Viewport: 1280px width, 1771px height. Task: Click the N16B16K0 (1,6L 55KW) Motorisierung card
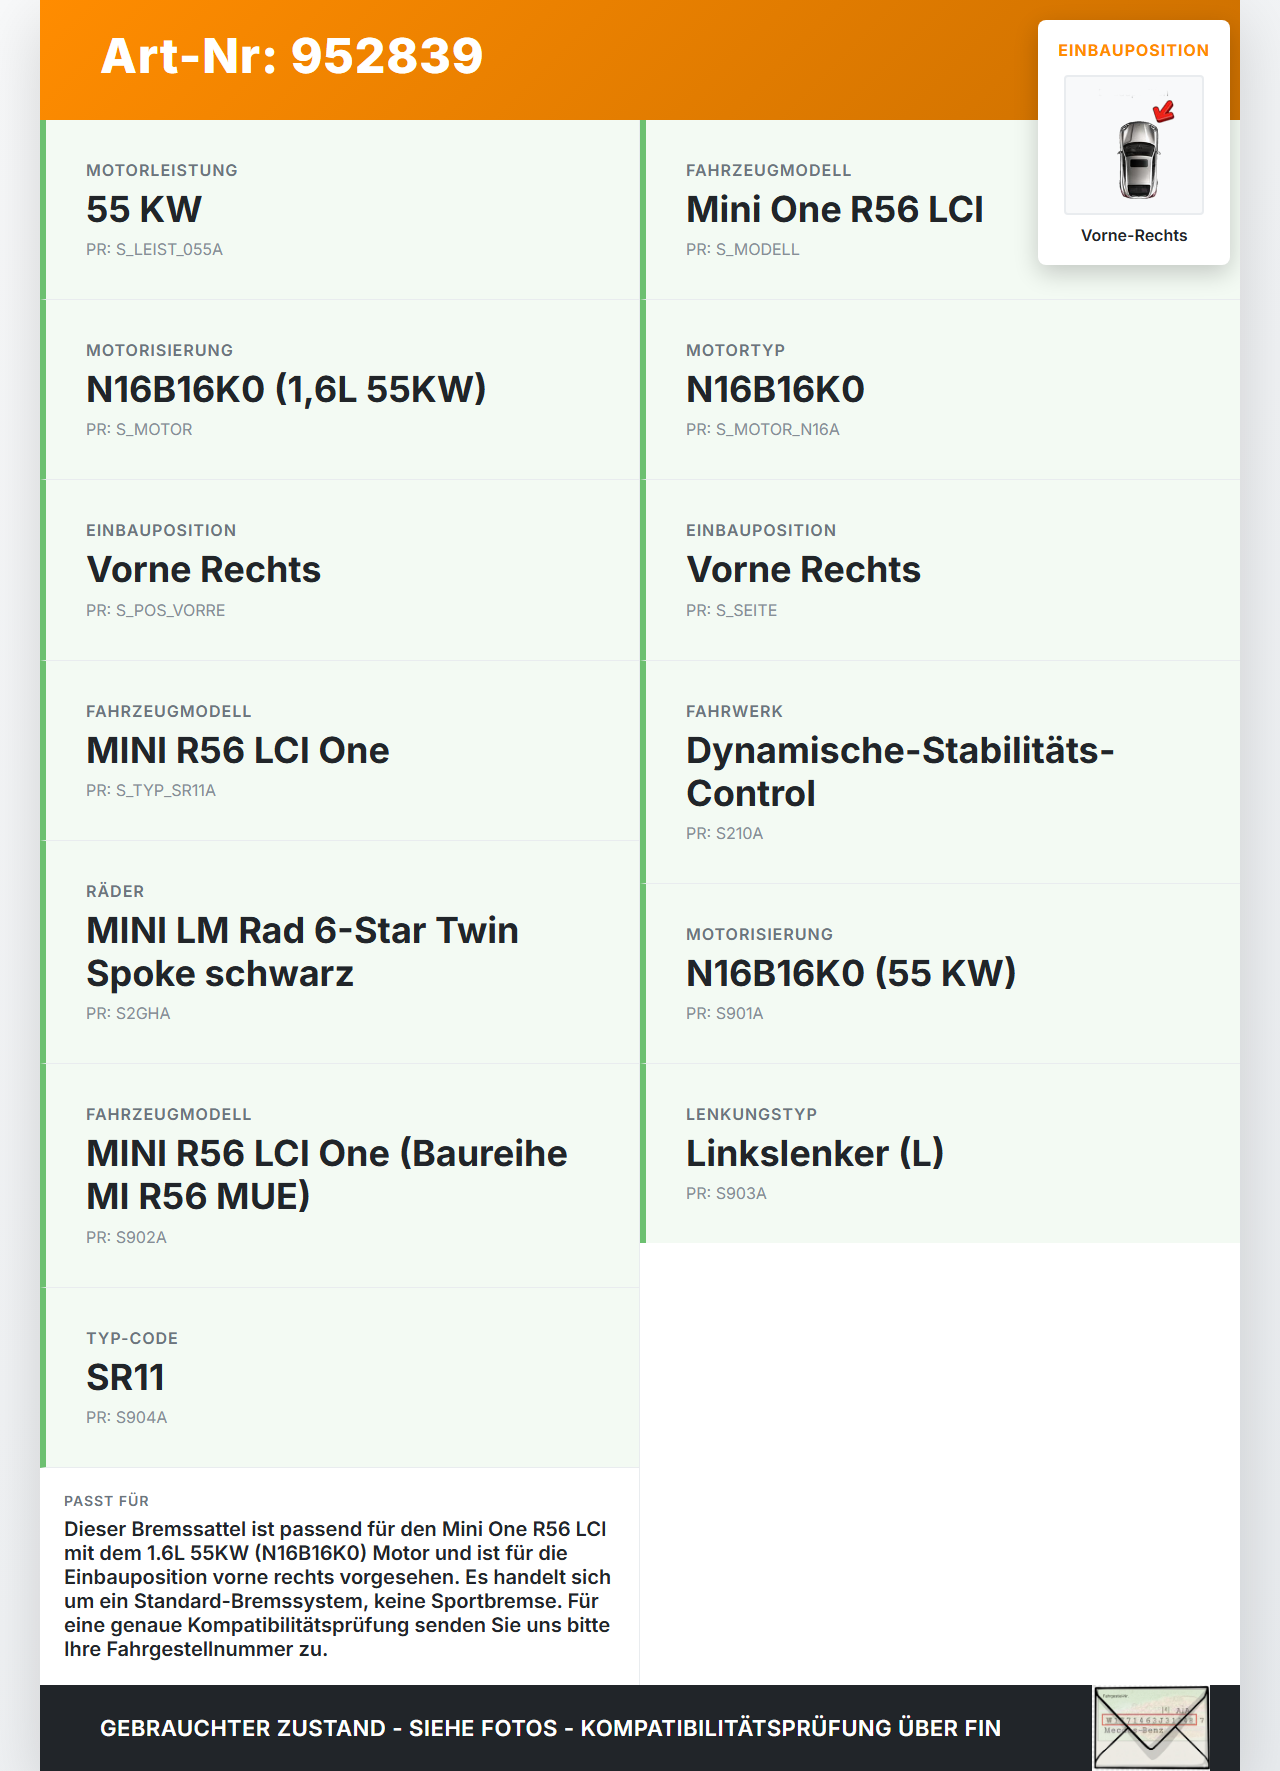point(340,390)
